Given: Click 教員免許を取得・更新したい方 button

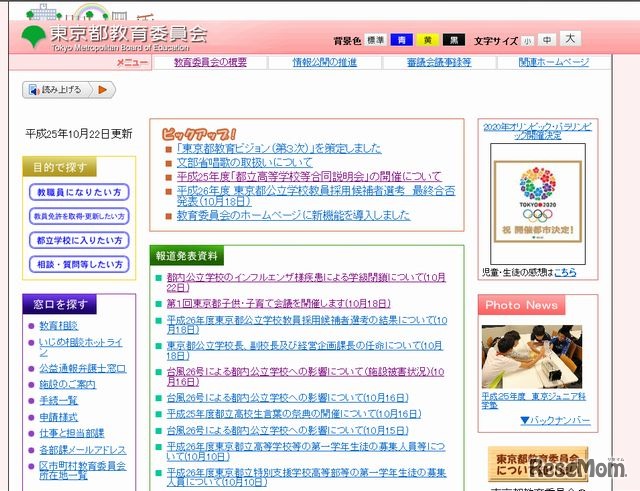Looking at the screenshot, I should (x=79, y=216).
